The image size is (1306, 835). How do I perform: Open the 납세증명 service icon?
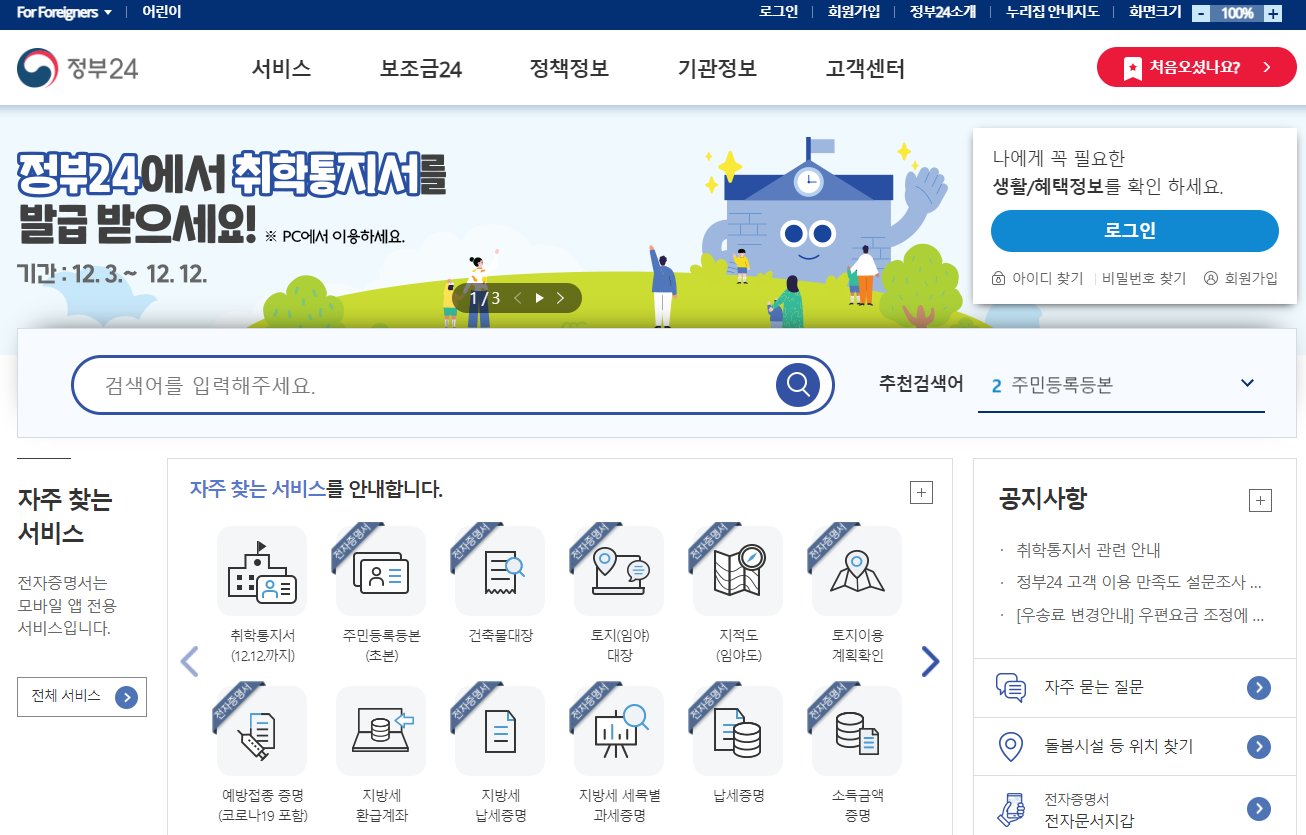[738, 731]
